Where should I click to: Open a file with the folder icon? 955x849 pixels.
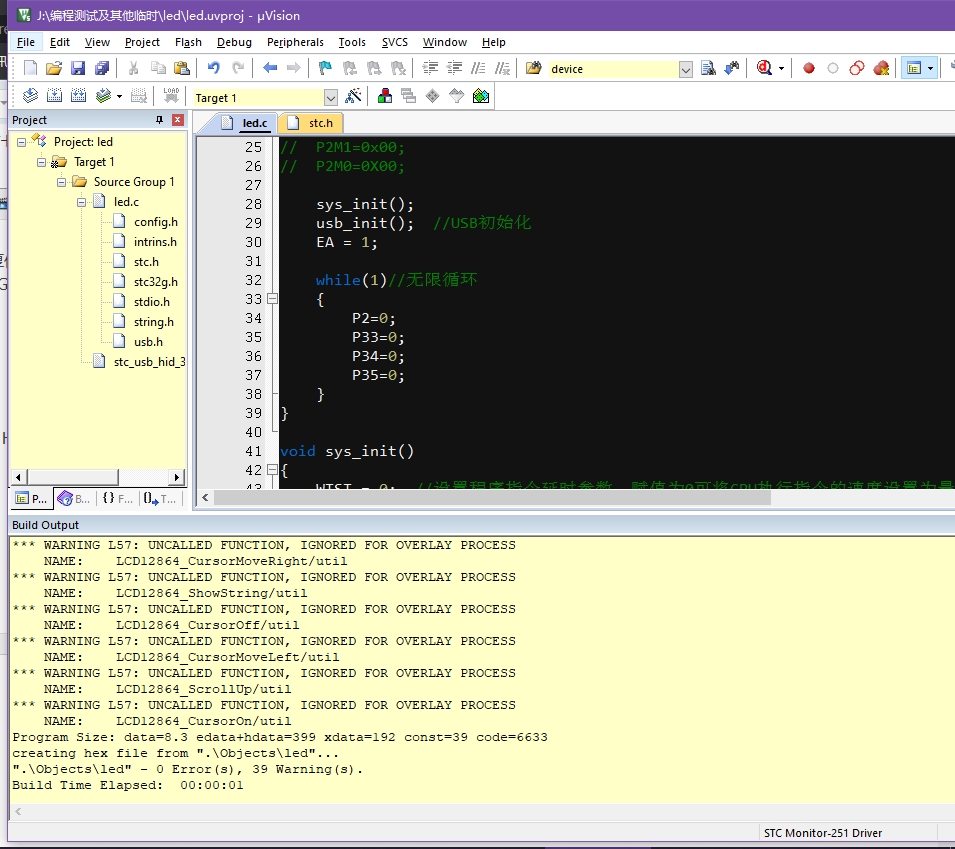[54, 68]
